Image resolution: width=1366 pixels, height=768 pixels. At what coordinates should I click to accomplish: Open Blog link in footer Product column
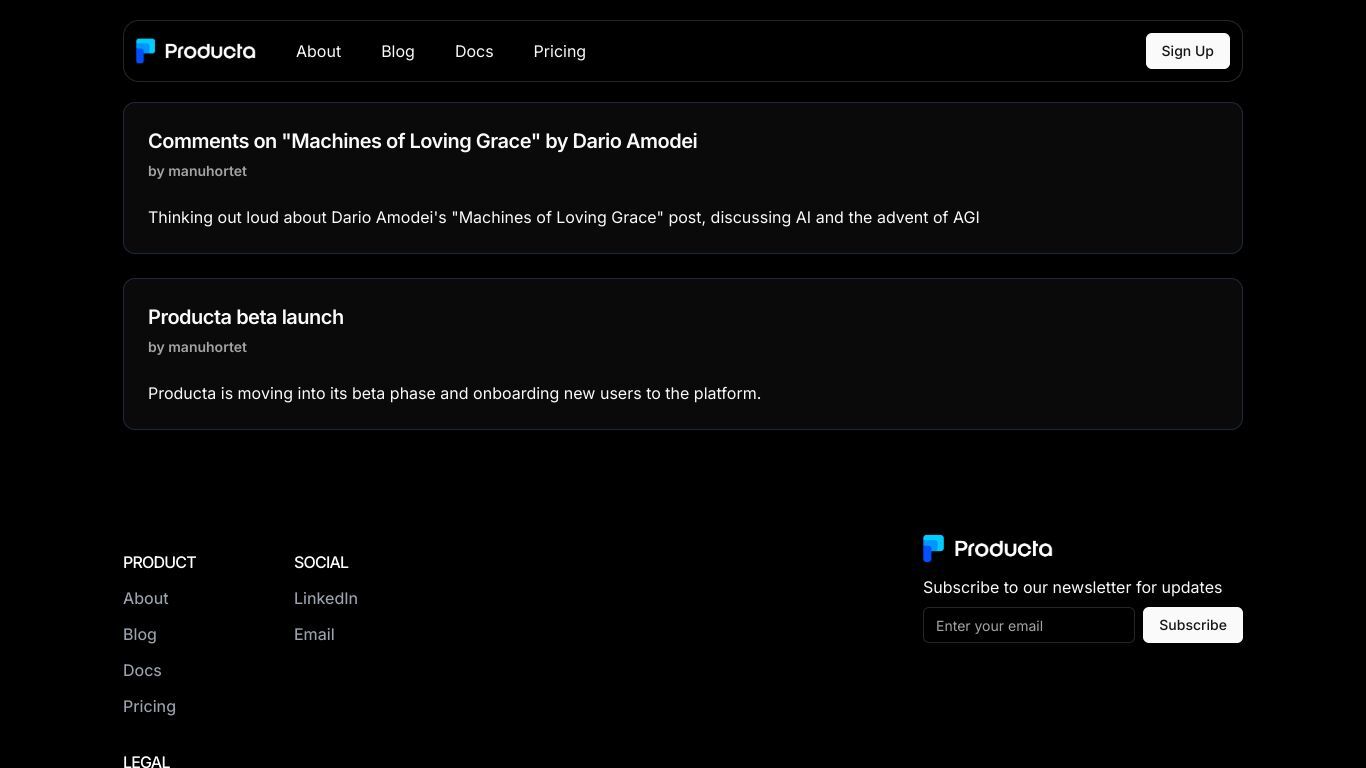(x=140, y=634)
